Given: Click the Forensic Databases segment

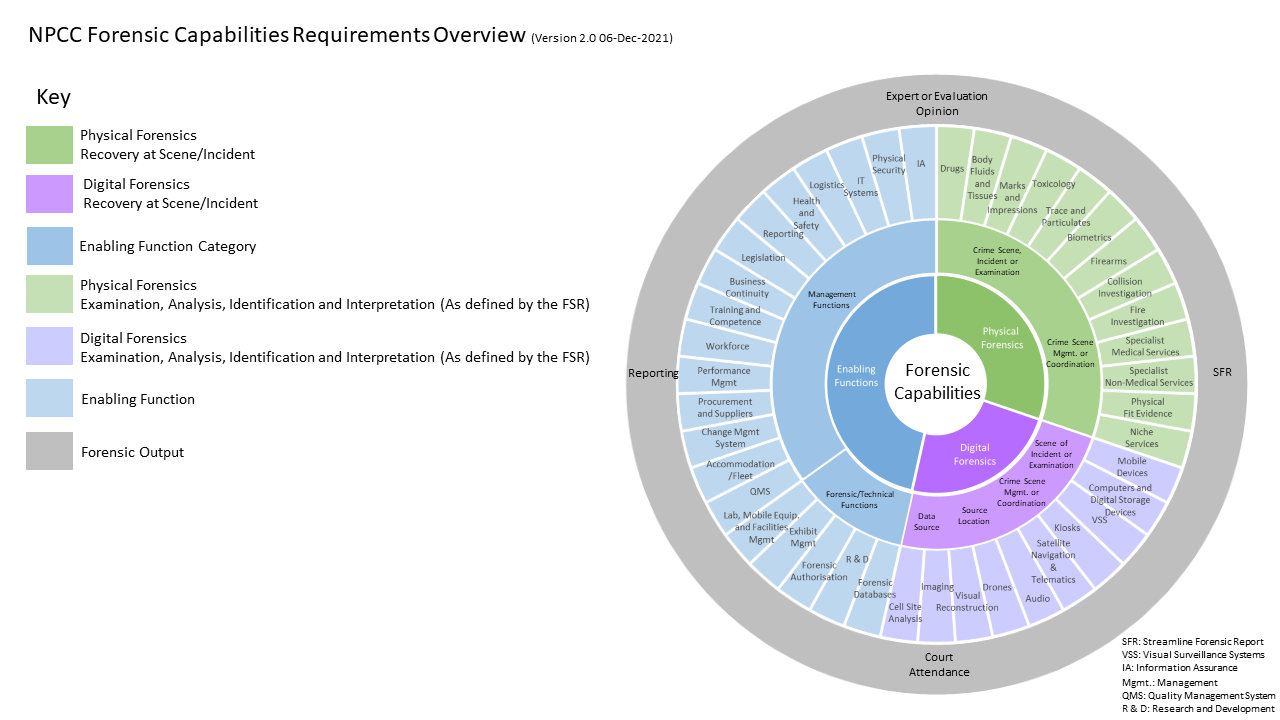Looking at the screenshot, I should pyautogui.click(x=875, y=589).
